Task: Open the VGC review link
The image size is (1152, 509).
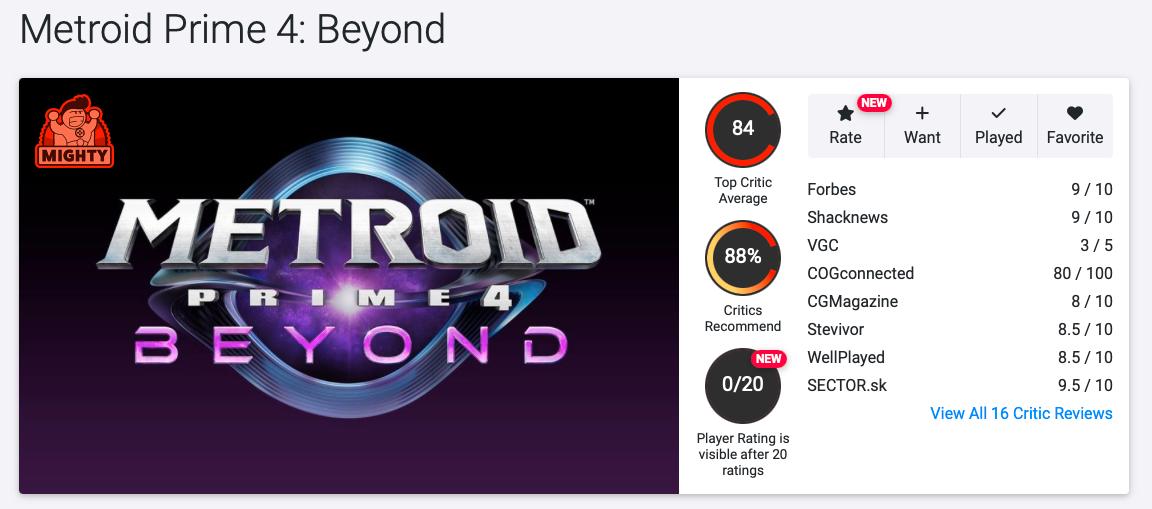Action: [x=823, y=245]
